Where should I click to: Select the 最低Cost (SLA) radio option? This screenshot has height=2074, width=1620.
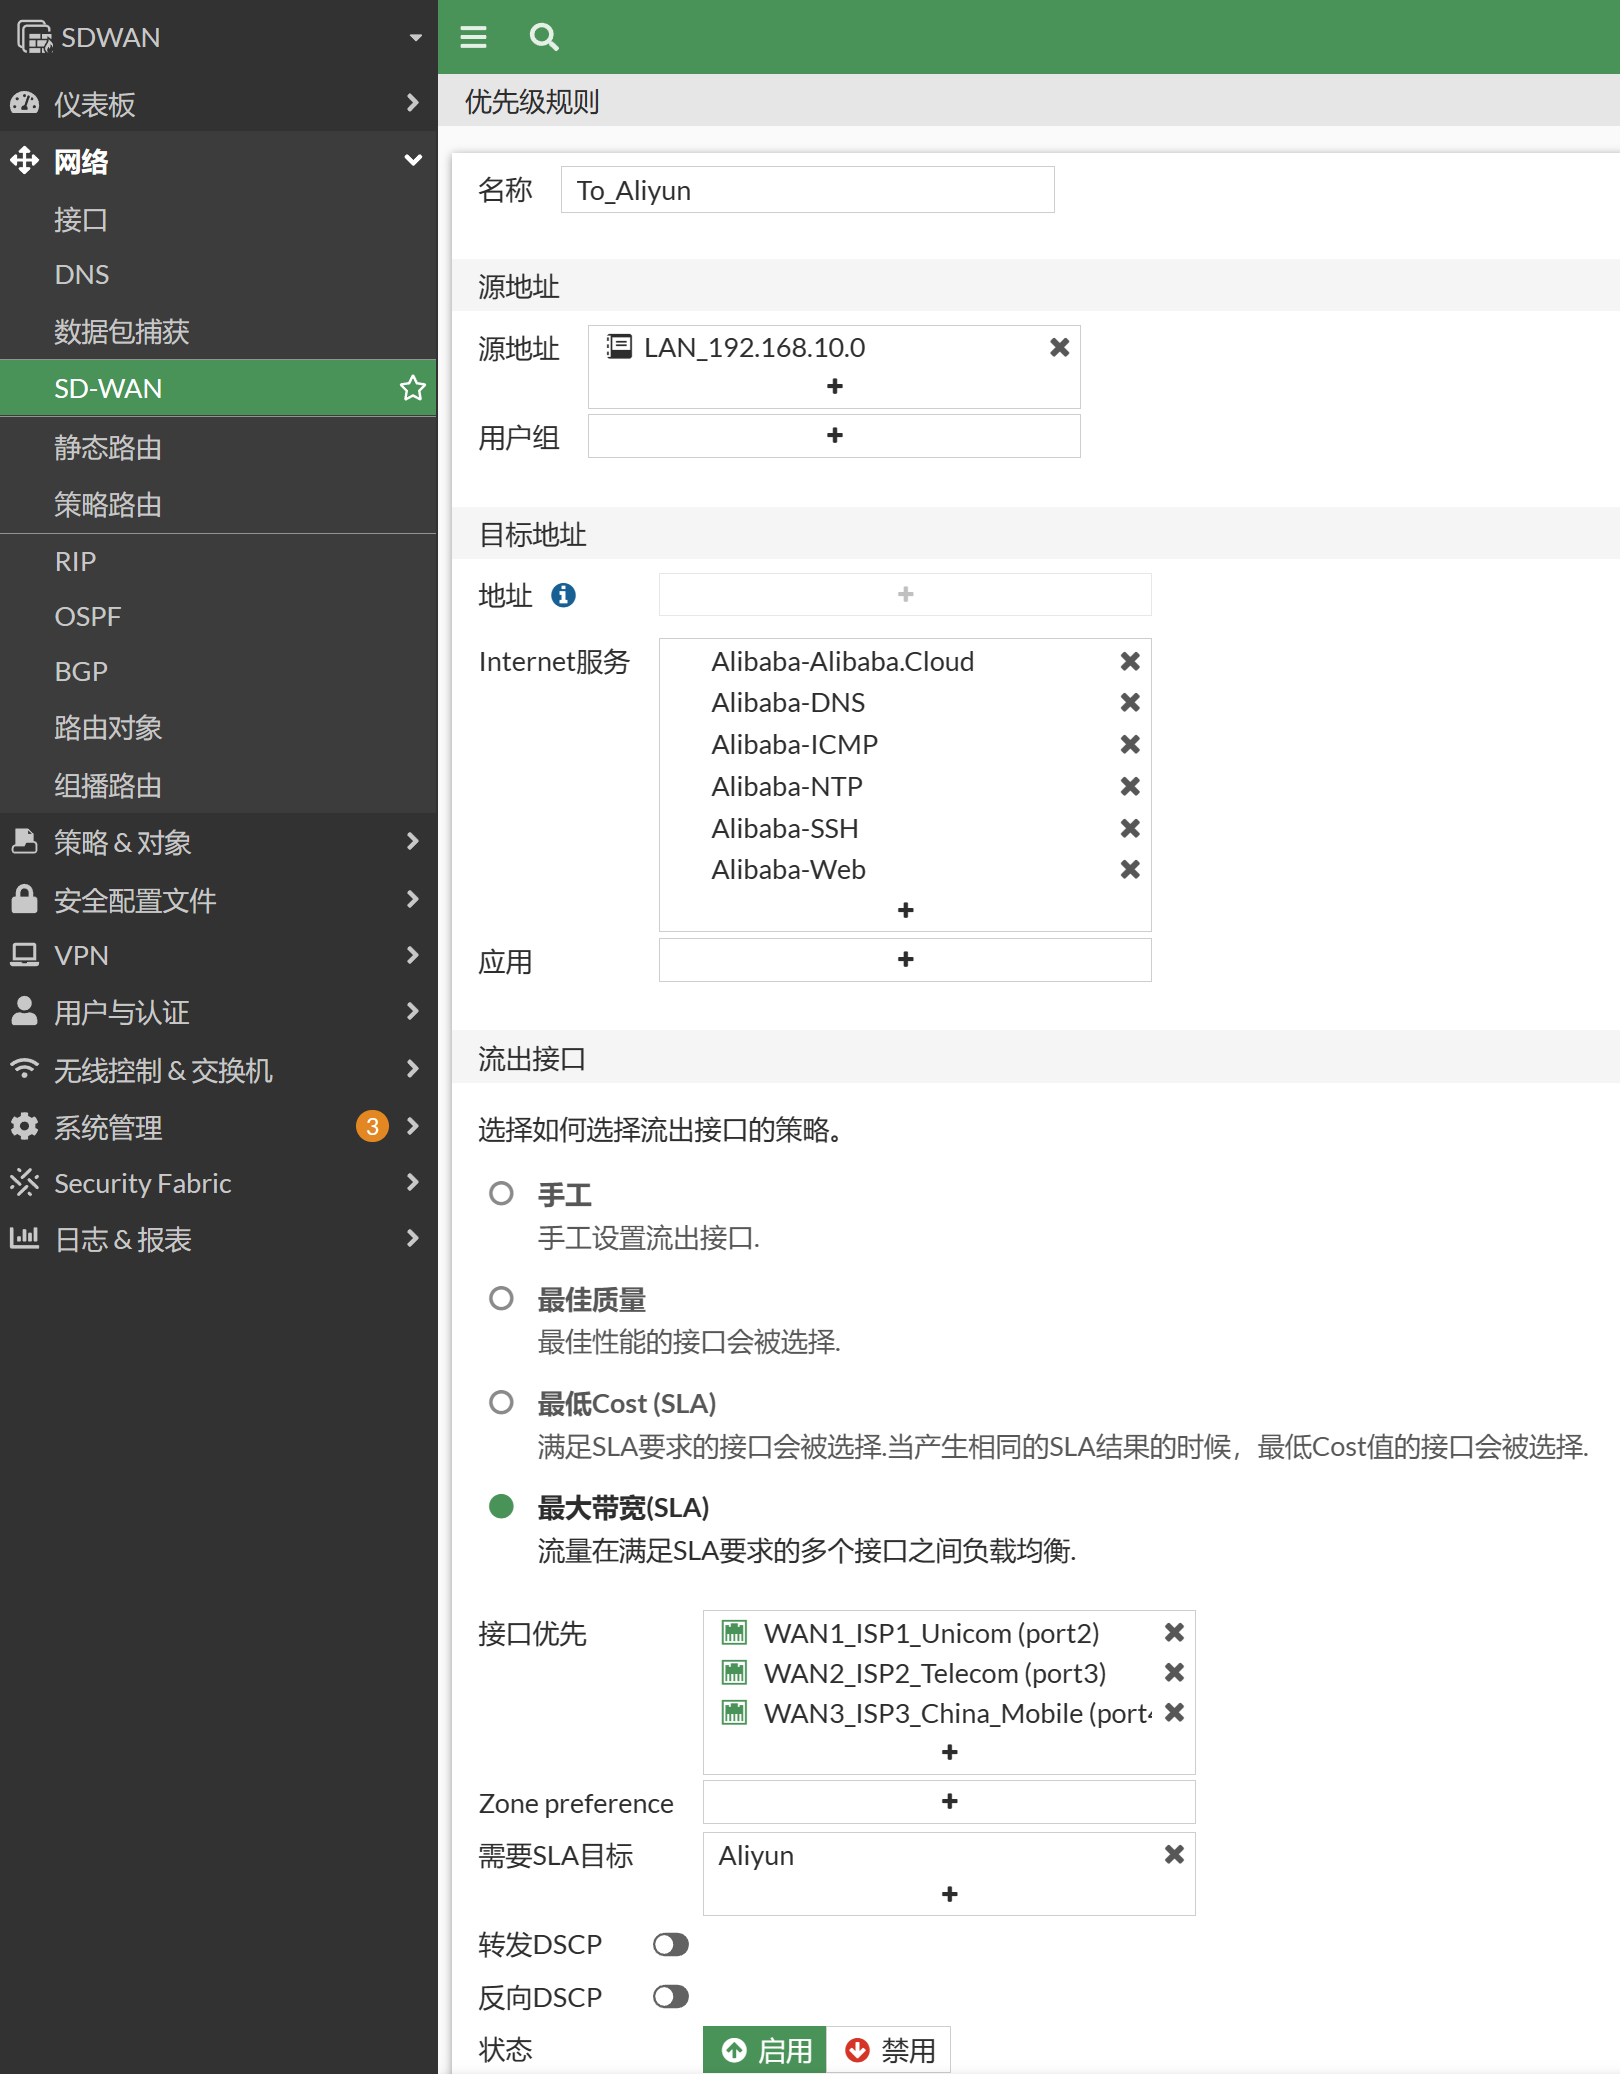(x=501, y=1403)
